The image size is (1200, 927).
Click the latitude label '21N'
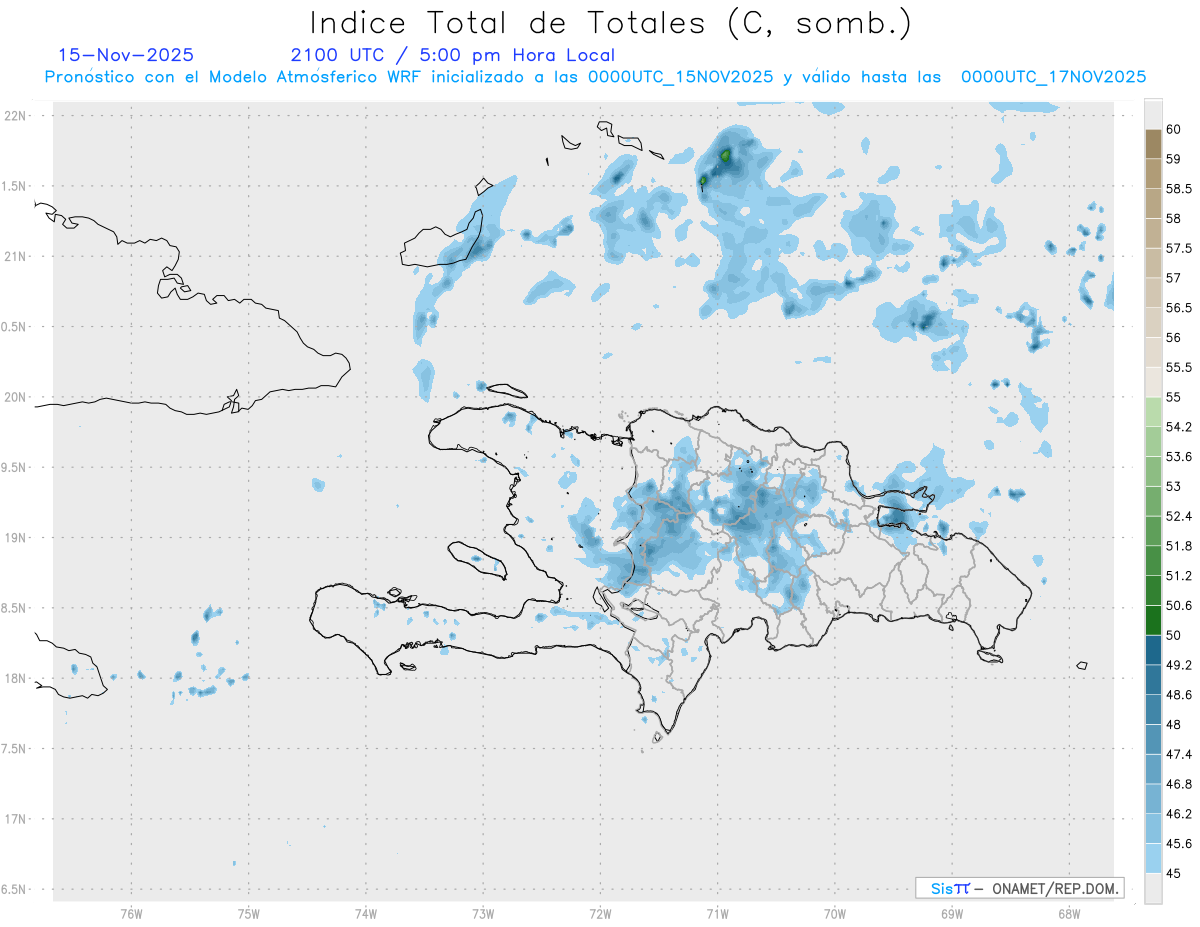point(17,257)
